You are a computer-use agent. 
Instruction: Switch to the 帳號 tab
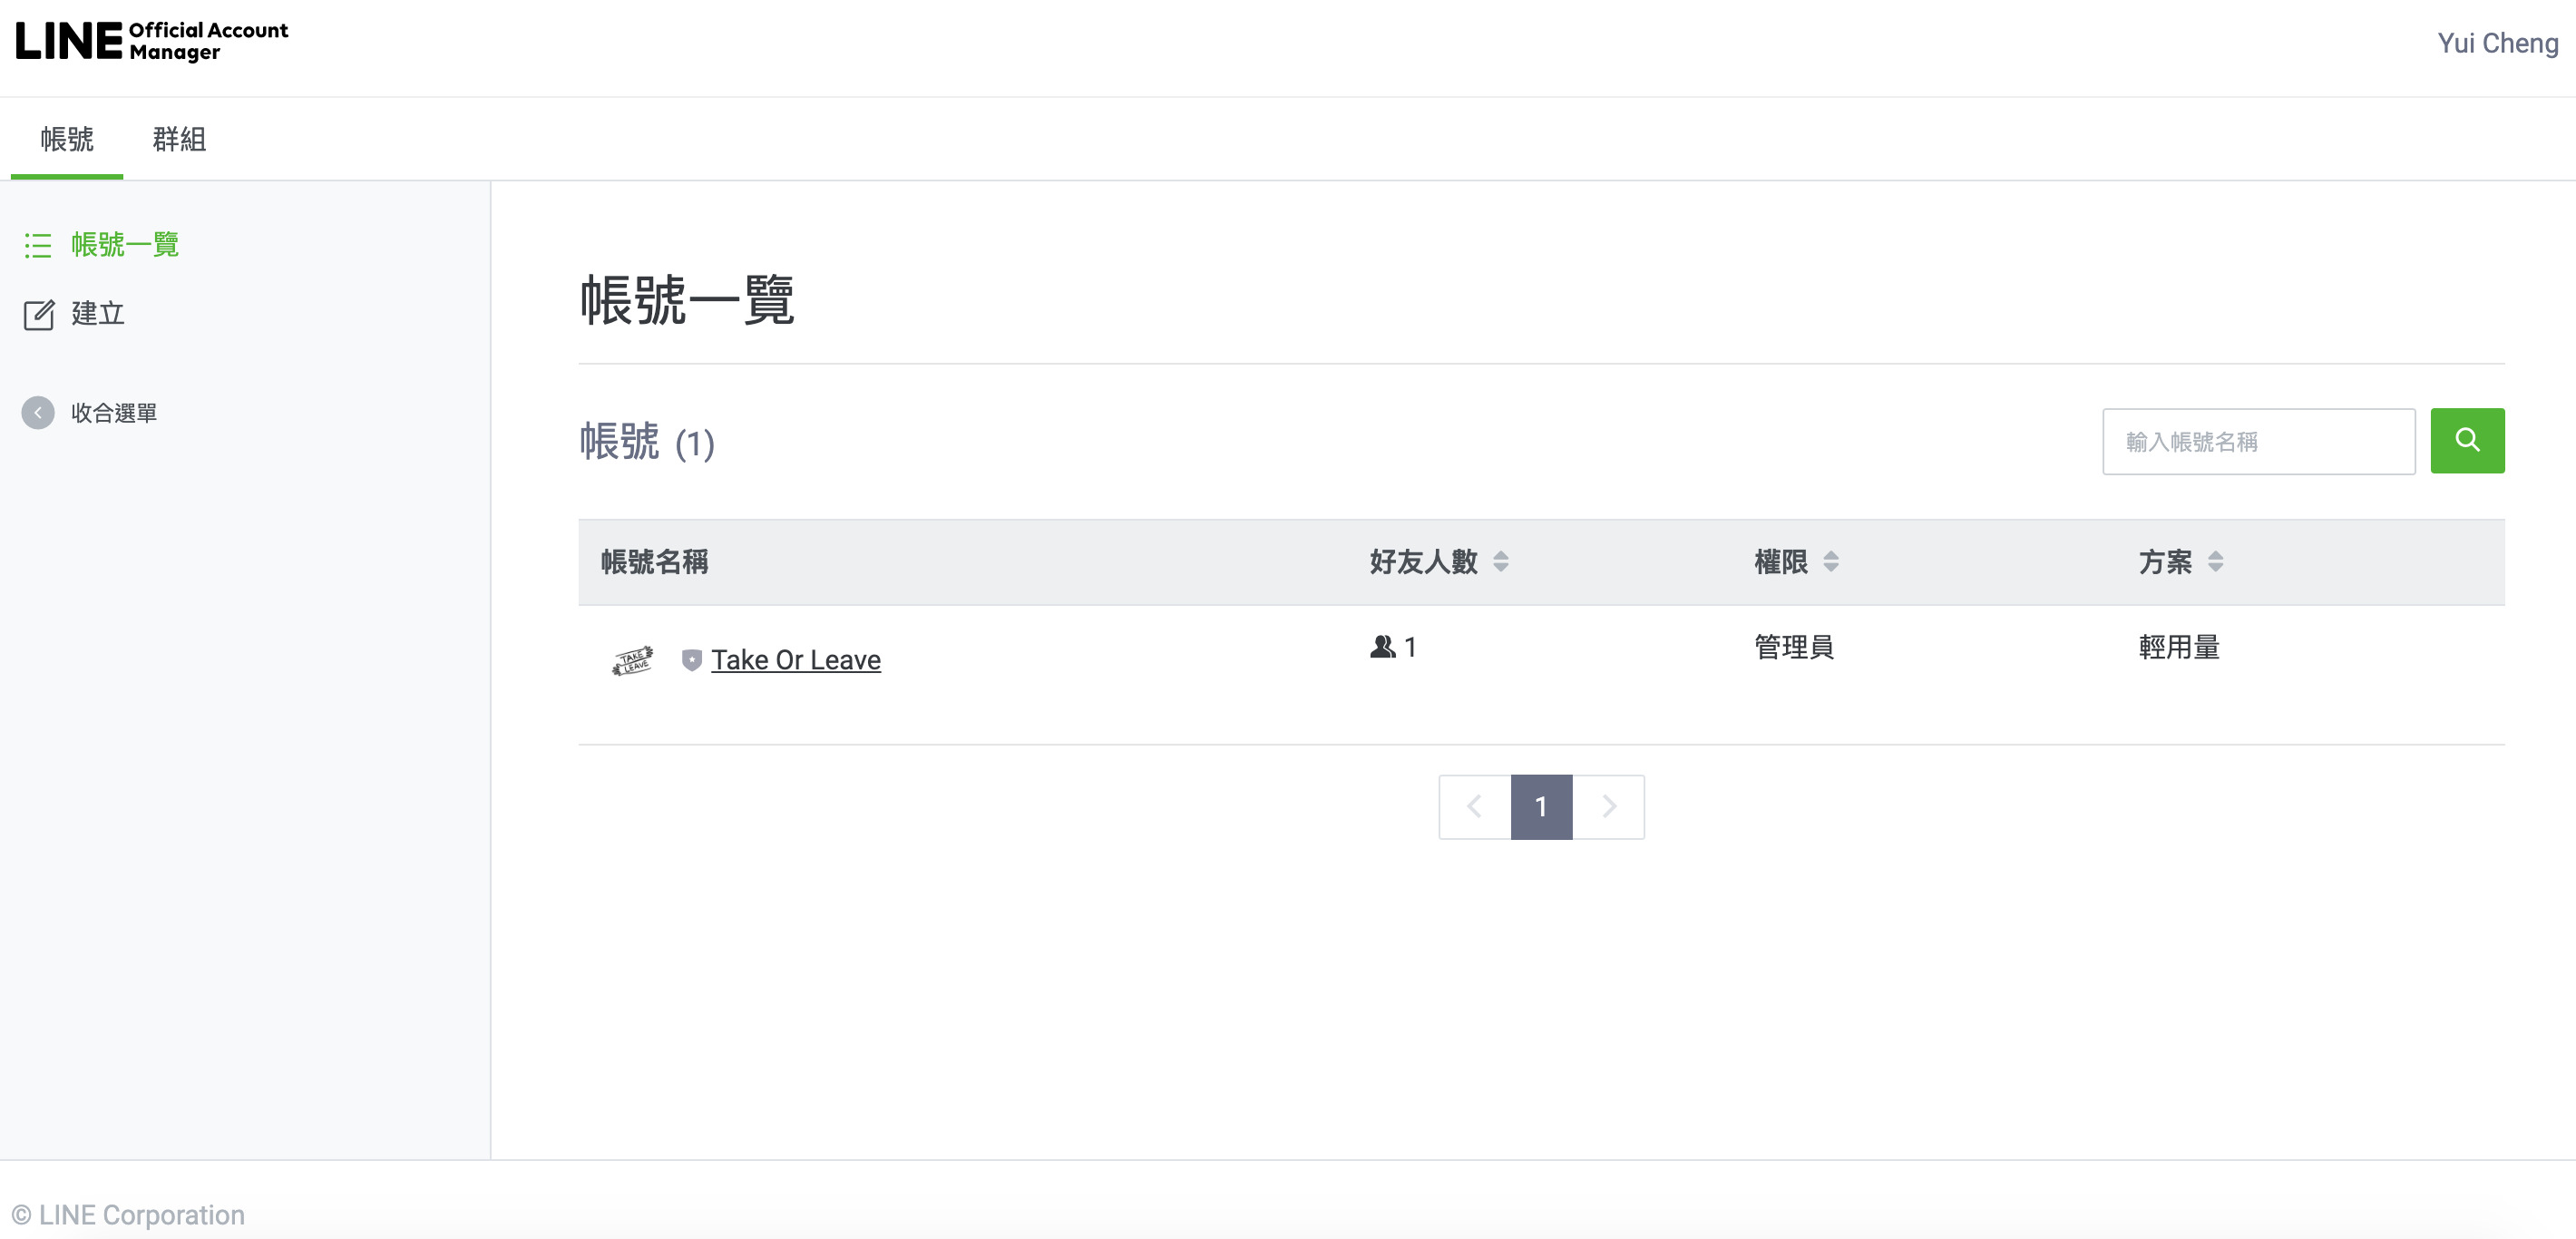point(67,139)
